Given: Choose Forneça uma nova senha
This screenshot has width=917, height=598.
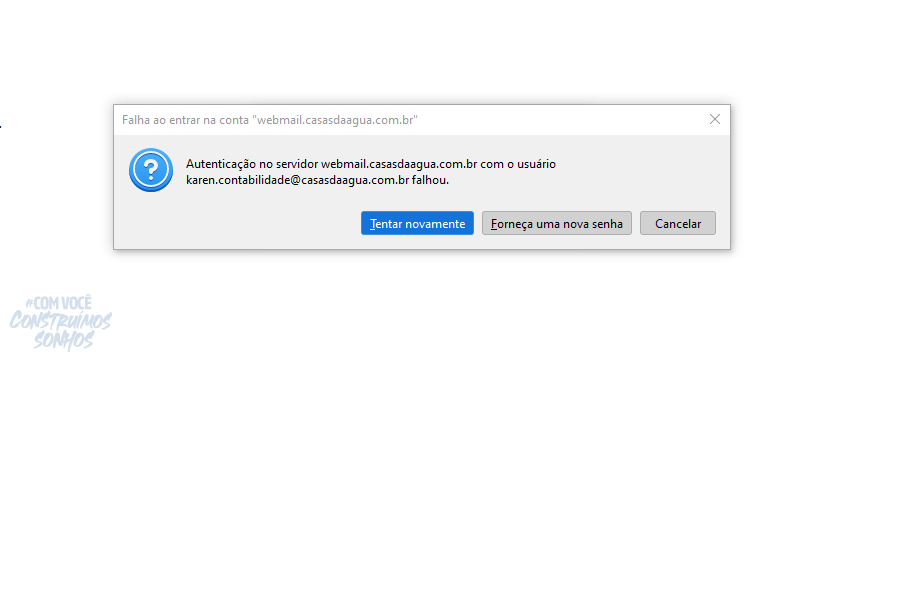Looking at the screenshot, I should point(556,223).
